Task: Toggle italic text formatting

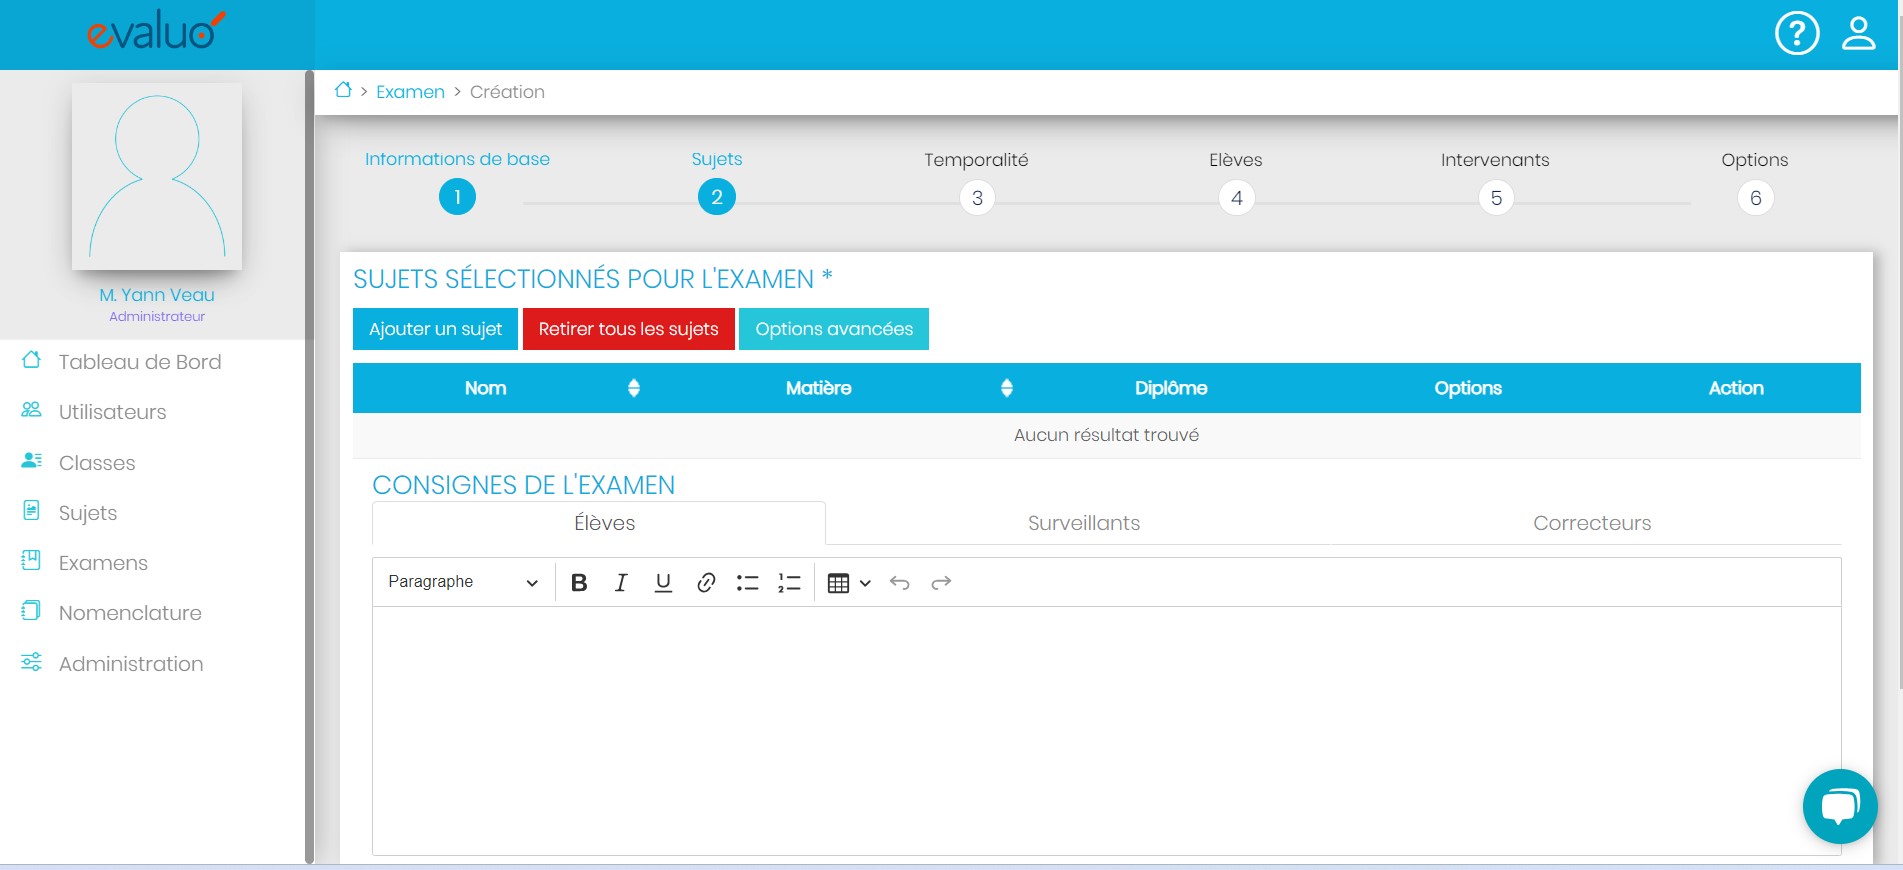Action: coord(621,583)
